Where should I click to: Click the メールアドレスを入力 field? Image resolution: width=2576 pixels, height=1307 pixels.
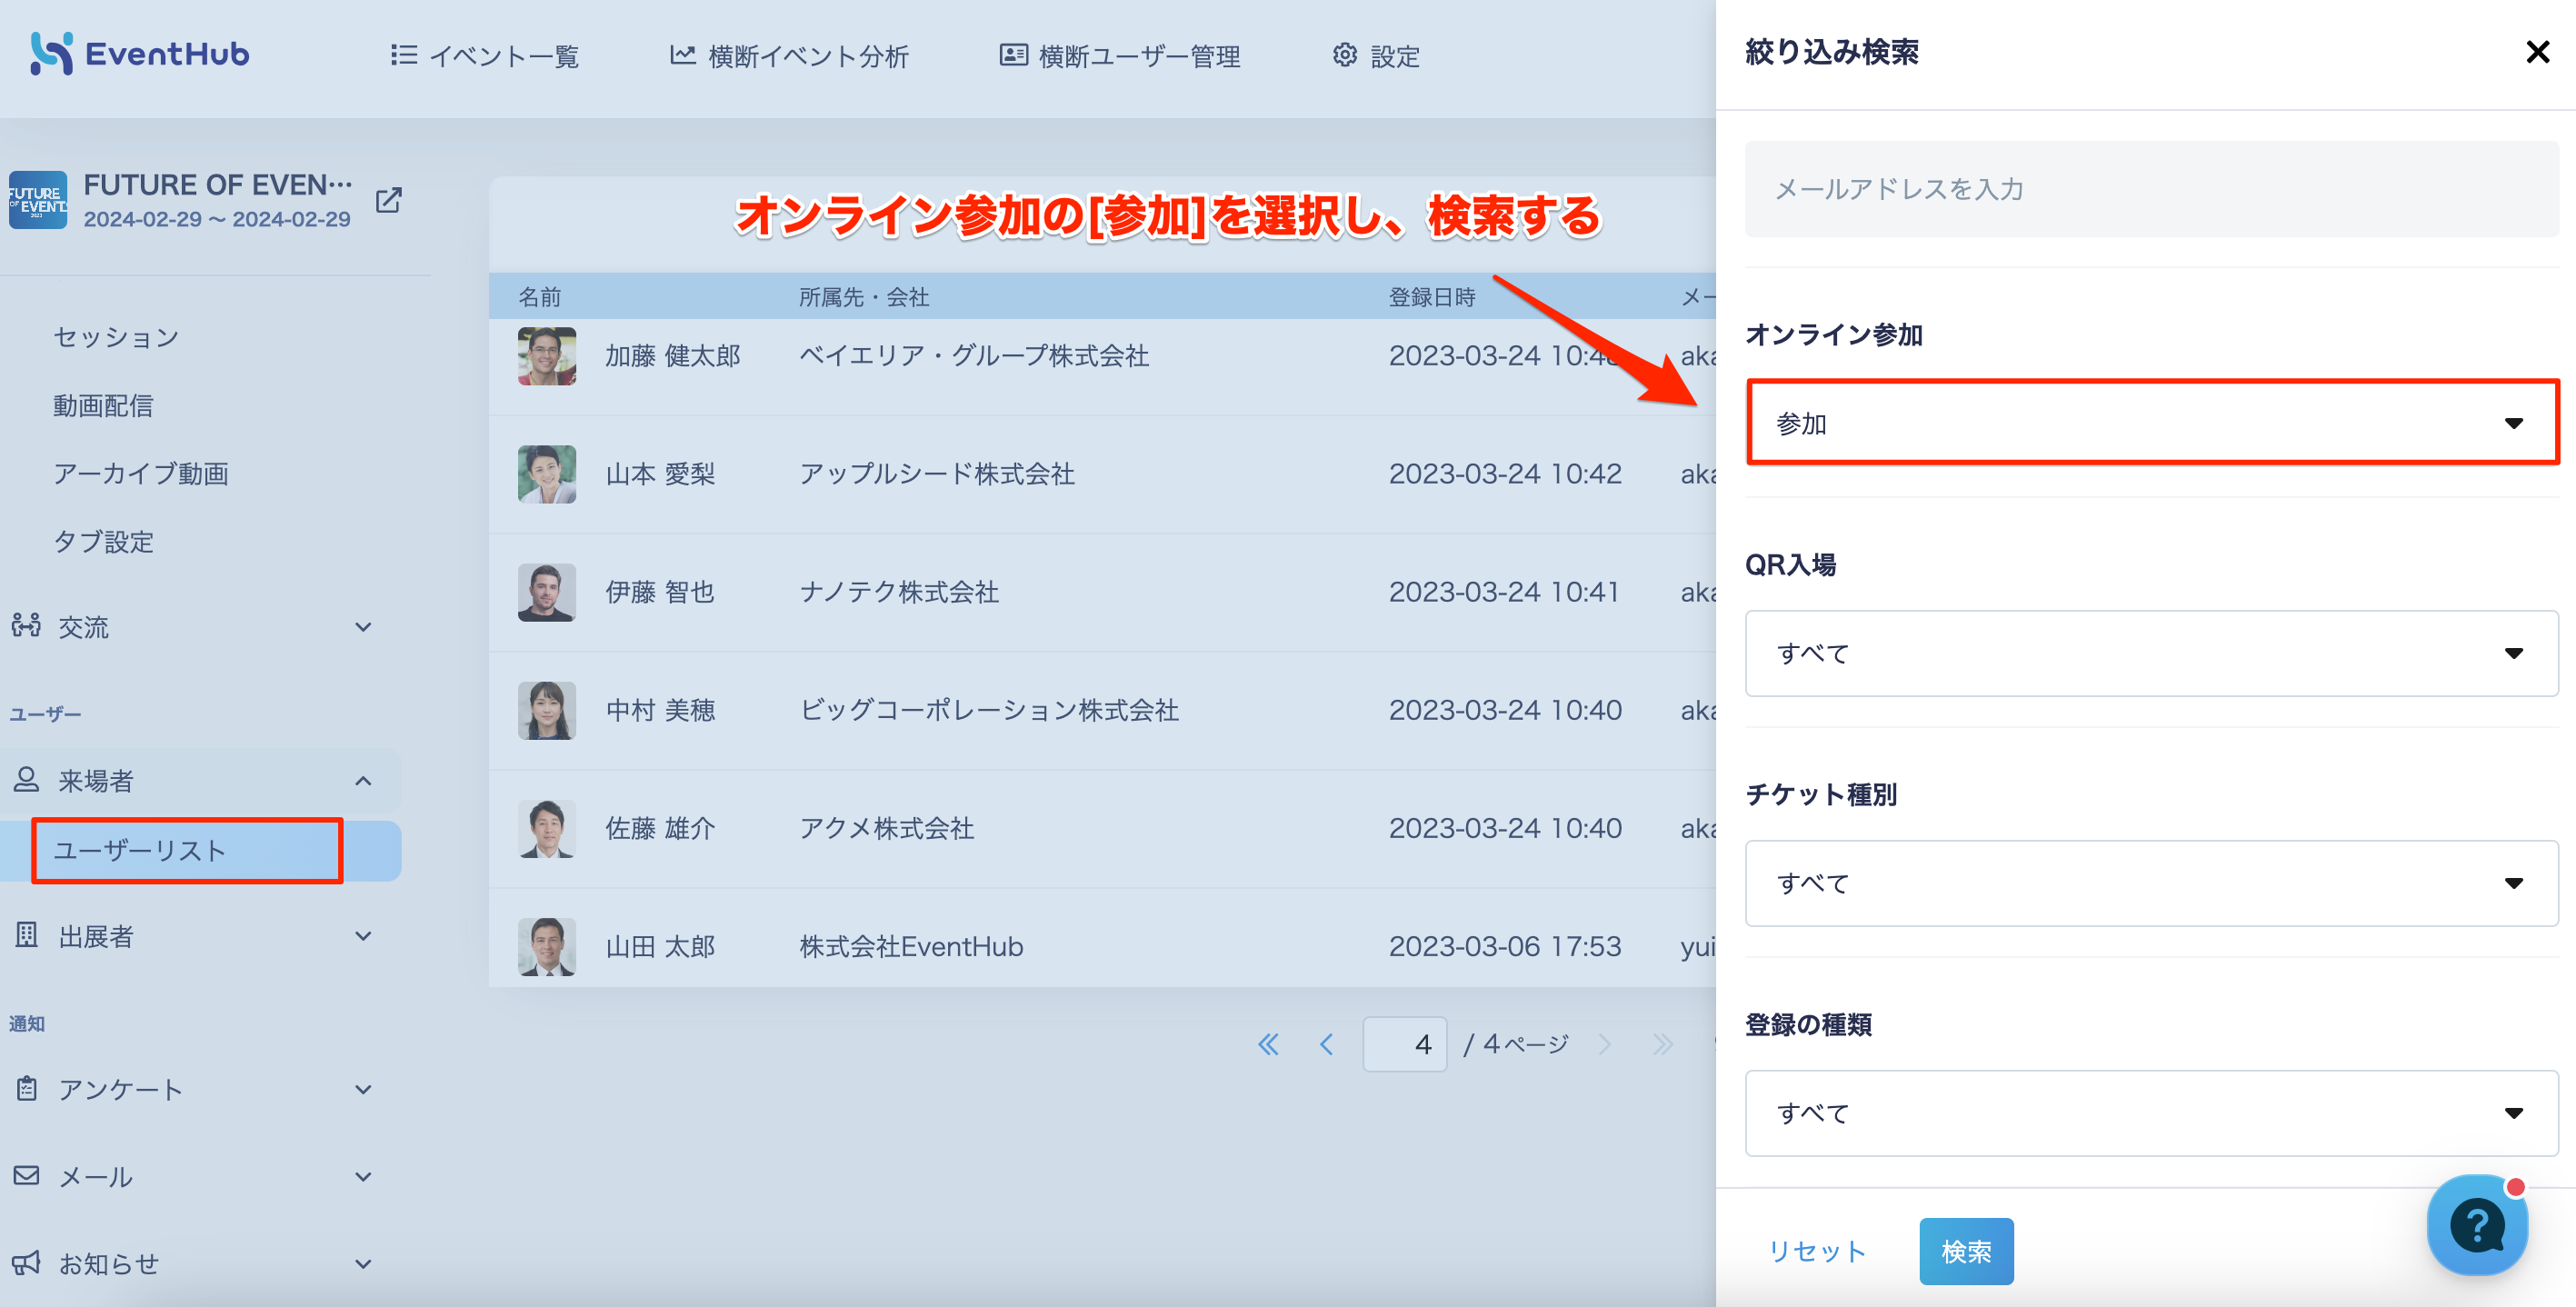coord(2151,189)
